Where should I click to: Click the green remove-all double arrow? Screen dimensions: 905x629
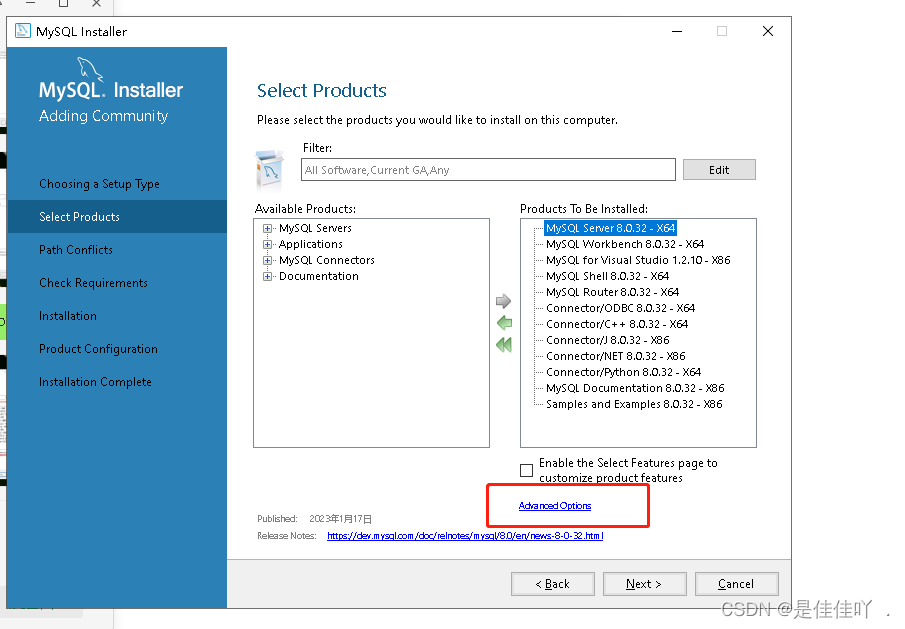coord(504,345)
